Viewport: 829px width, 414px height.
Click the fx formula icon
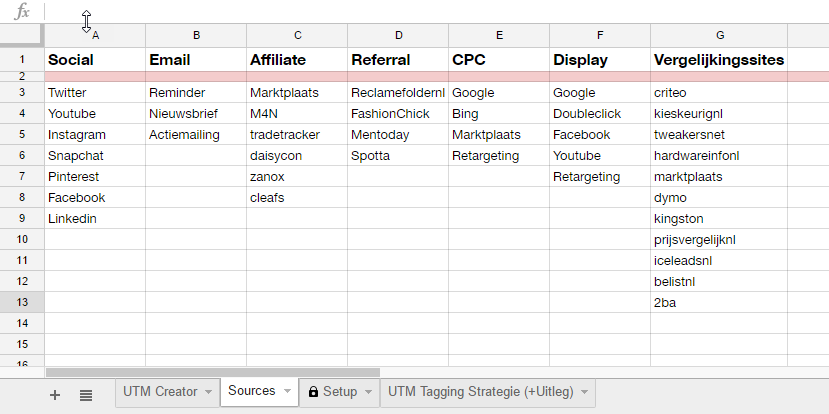coord(22,11)
